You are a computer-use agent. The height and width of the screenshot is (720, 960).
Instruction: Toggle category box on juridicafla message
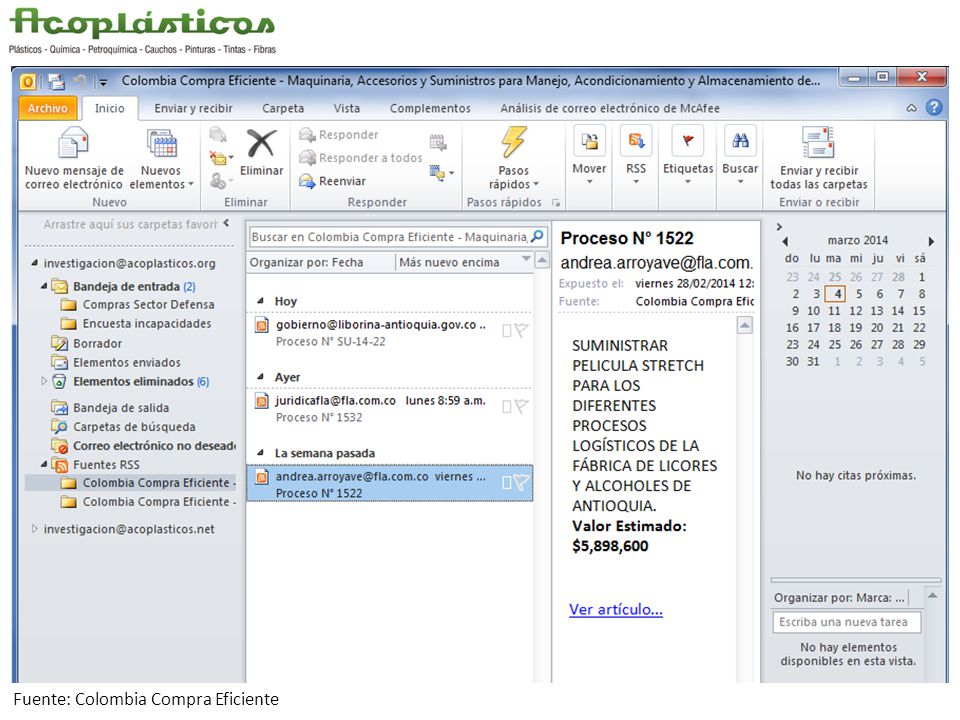tap(506, 407)
